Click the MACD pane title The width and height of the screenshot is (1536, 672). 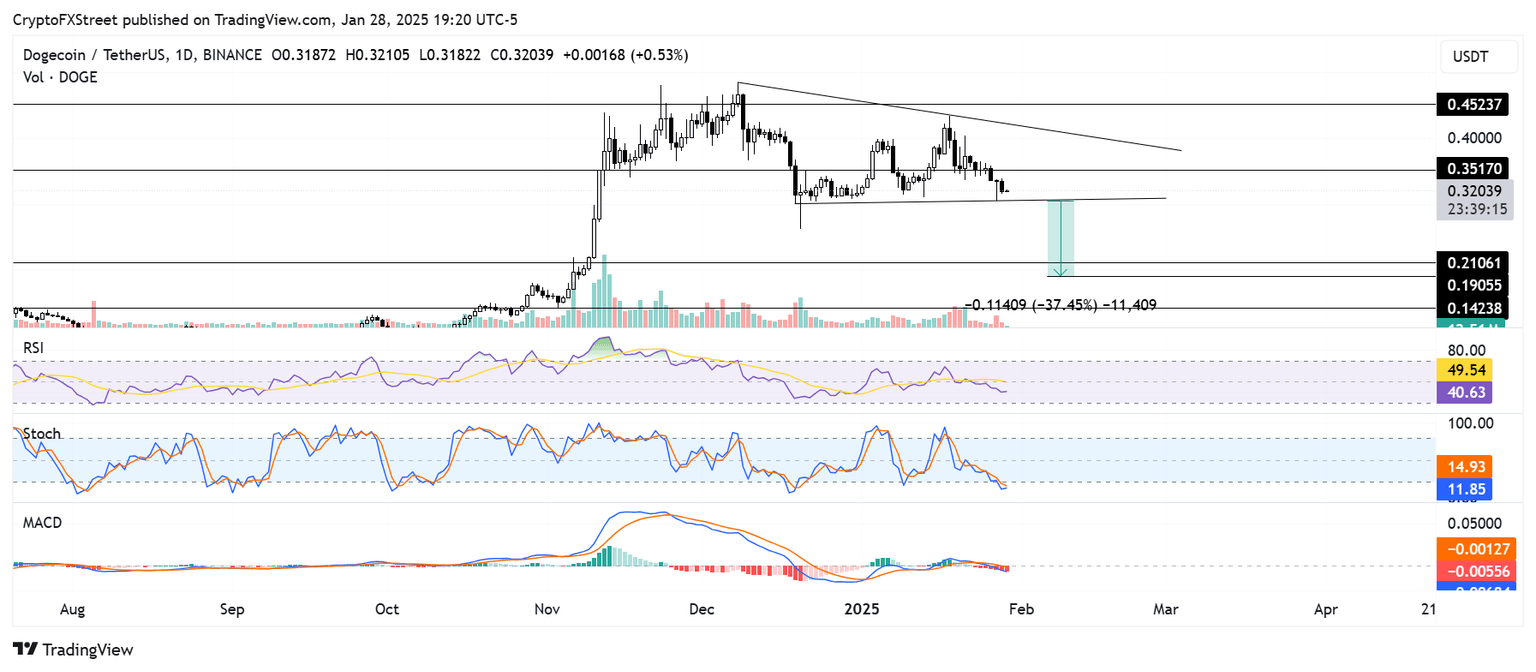click(42, 522)
